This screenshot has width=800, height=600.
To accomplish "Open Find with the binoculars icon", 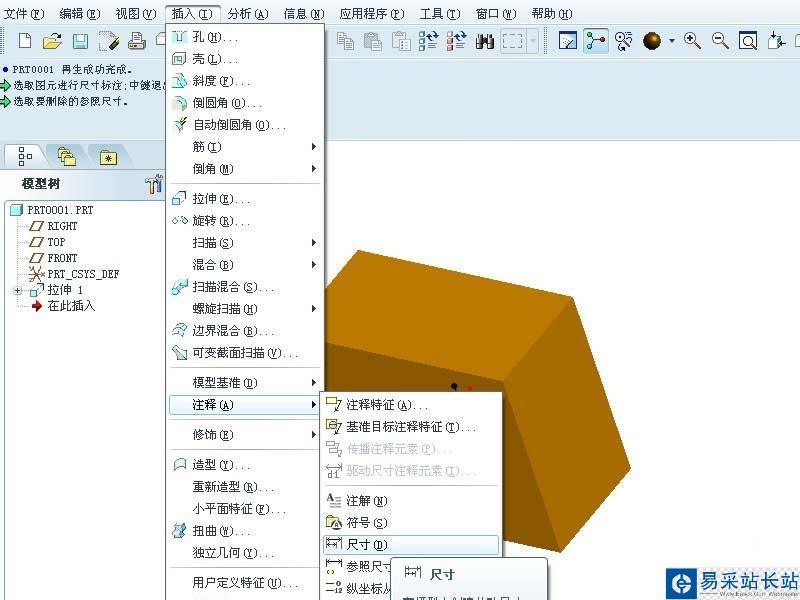I will click(x=485, y=41).
